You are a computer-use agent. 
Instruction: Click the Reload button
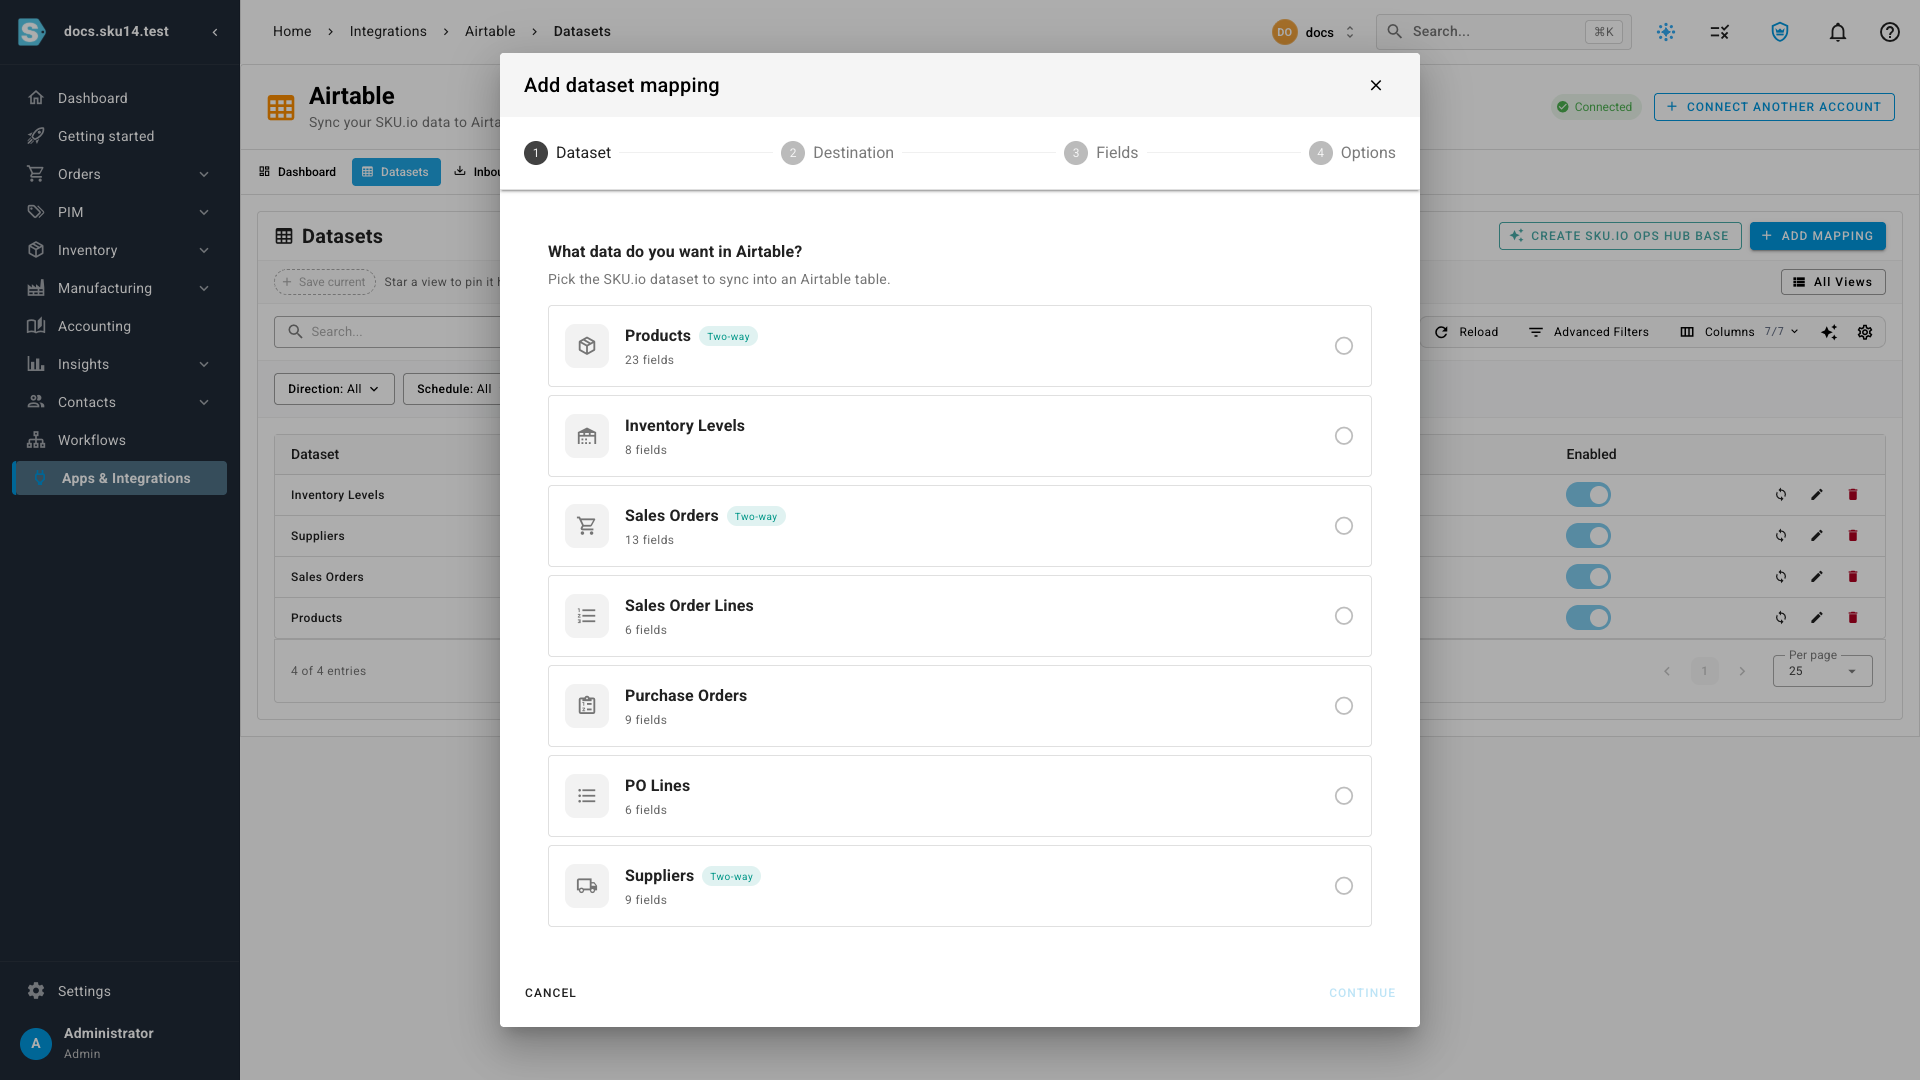tap(1467, 332)
